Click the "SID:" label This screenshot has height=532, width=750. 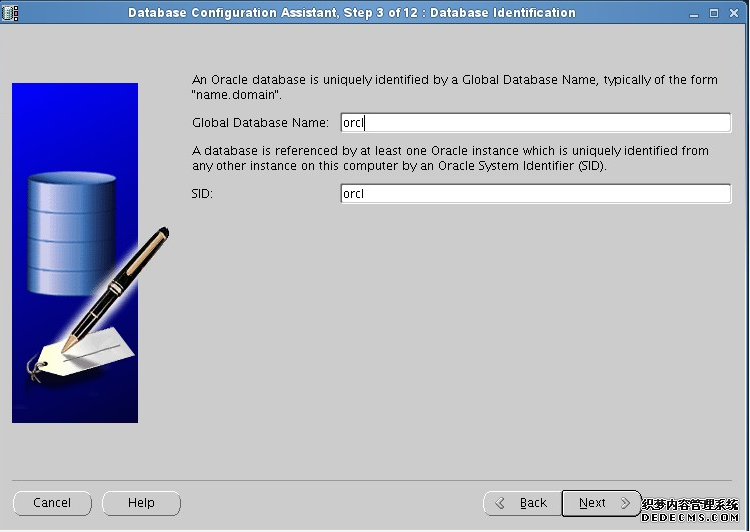coord(202,194)
